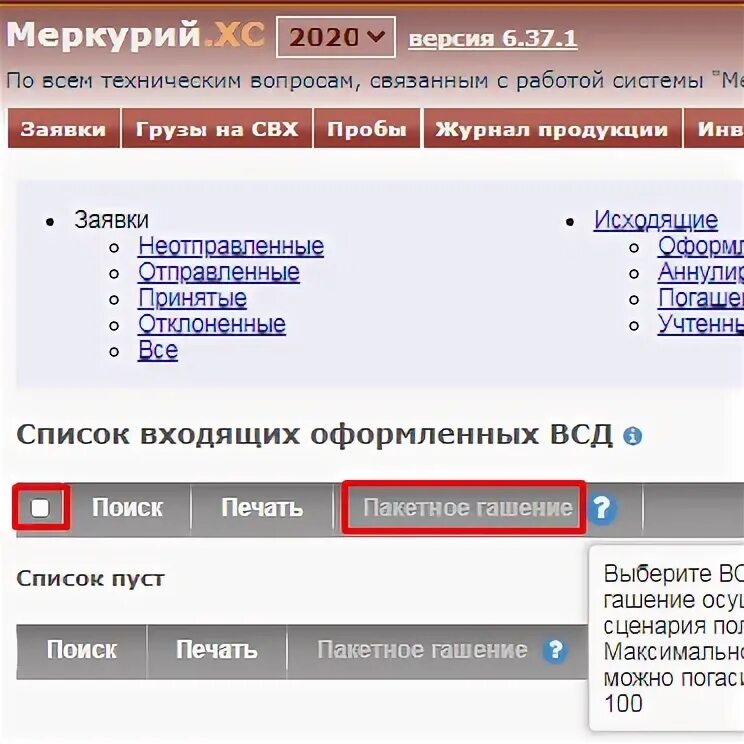Image resolution: width=744 pixels, height=744 pixels.
Task: Click the Меркурий.ХС logo
Action: [136, 35]
